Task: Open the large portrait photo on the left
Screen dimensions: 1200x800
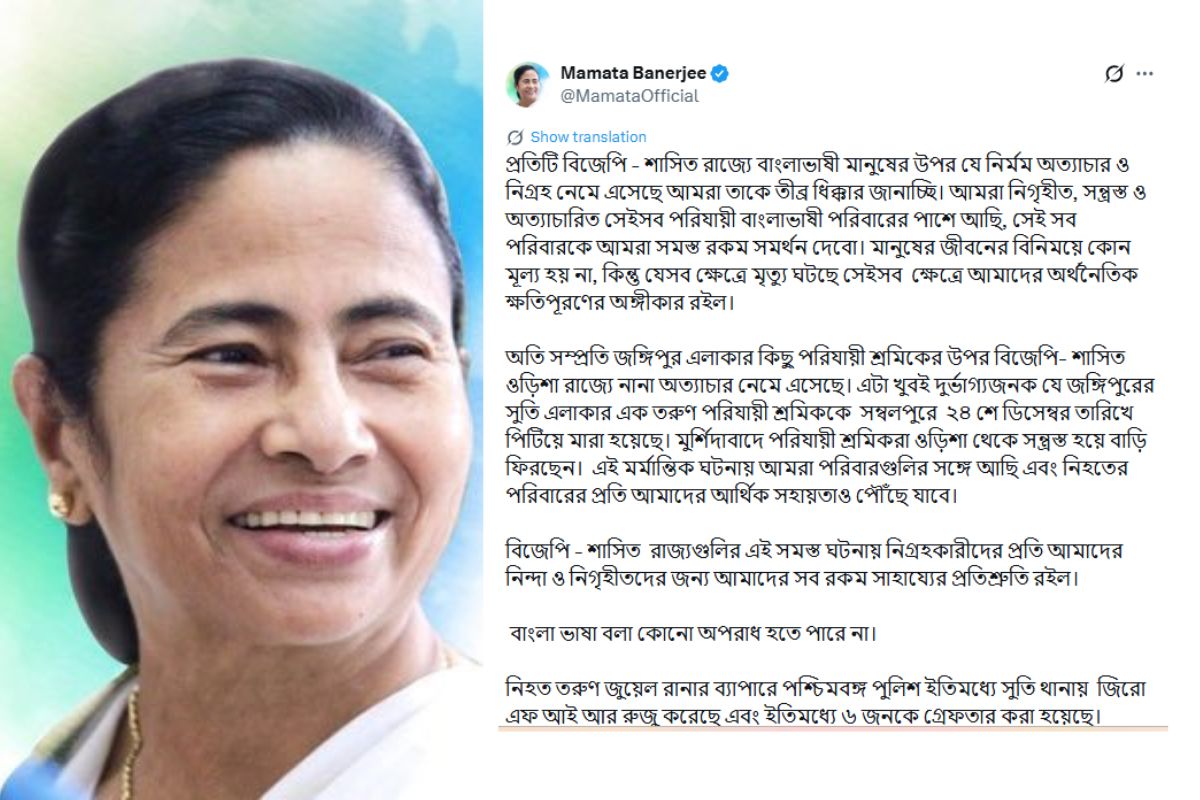Action: [242, 400]
